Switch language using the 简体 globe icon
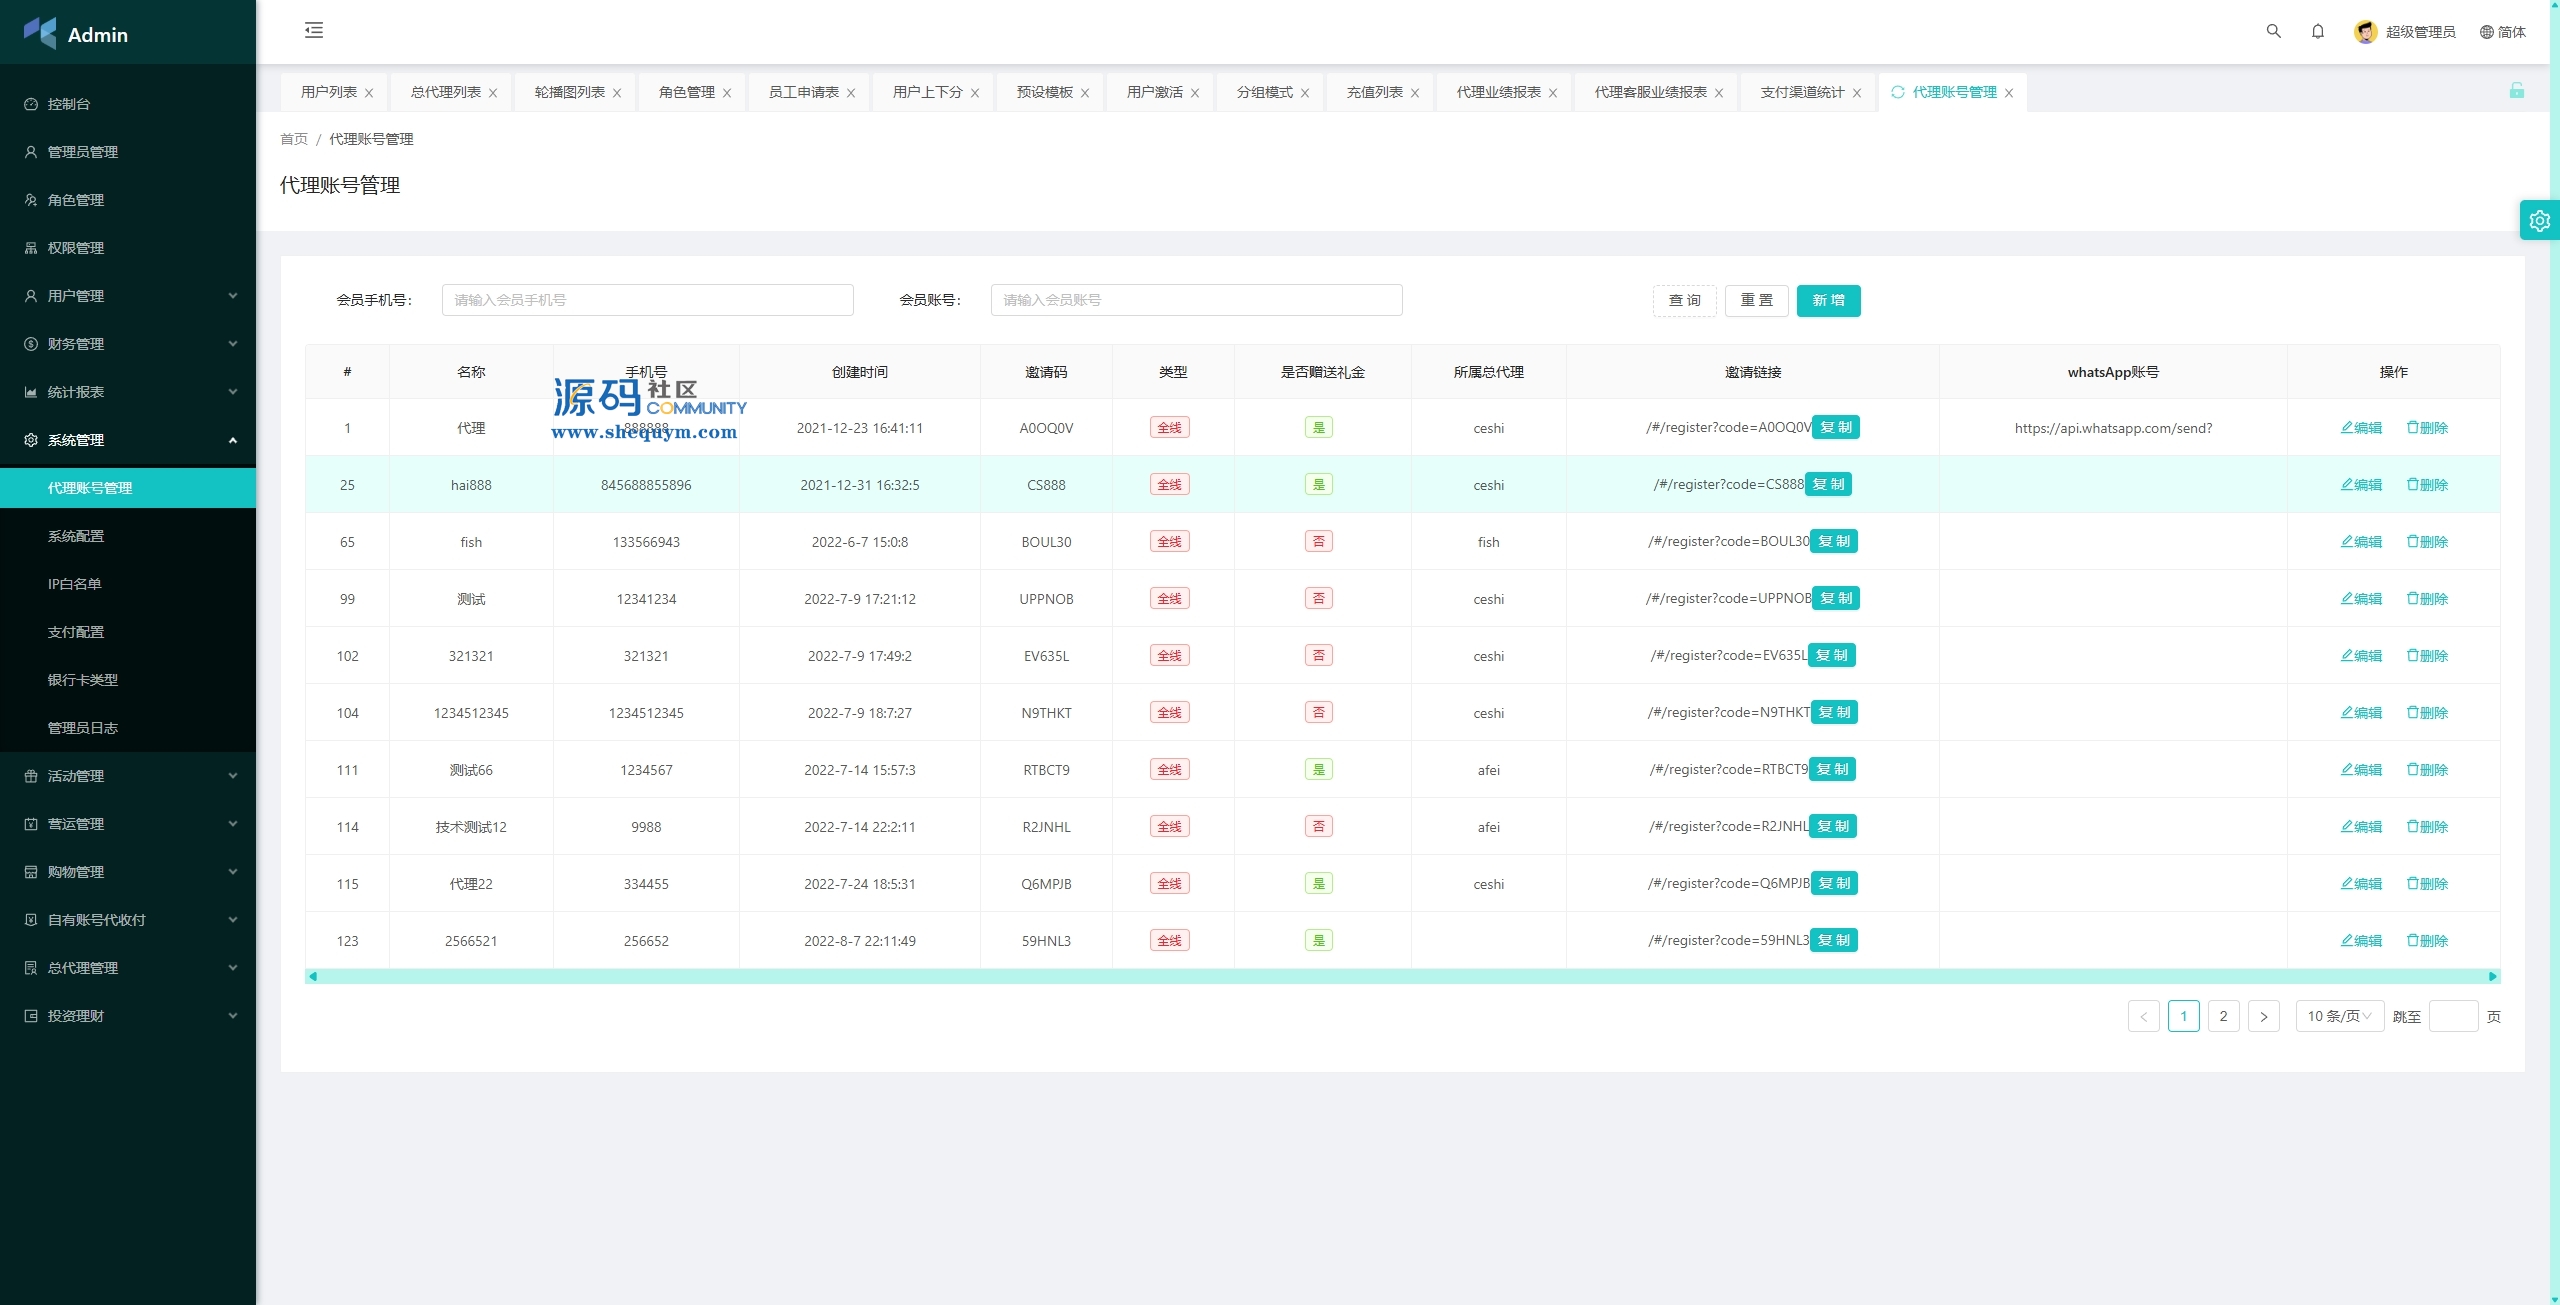The image size is (2560, 1305). [2486, 32]
